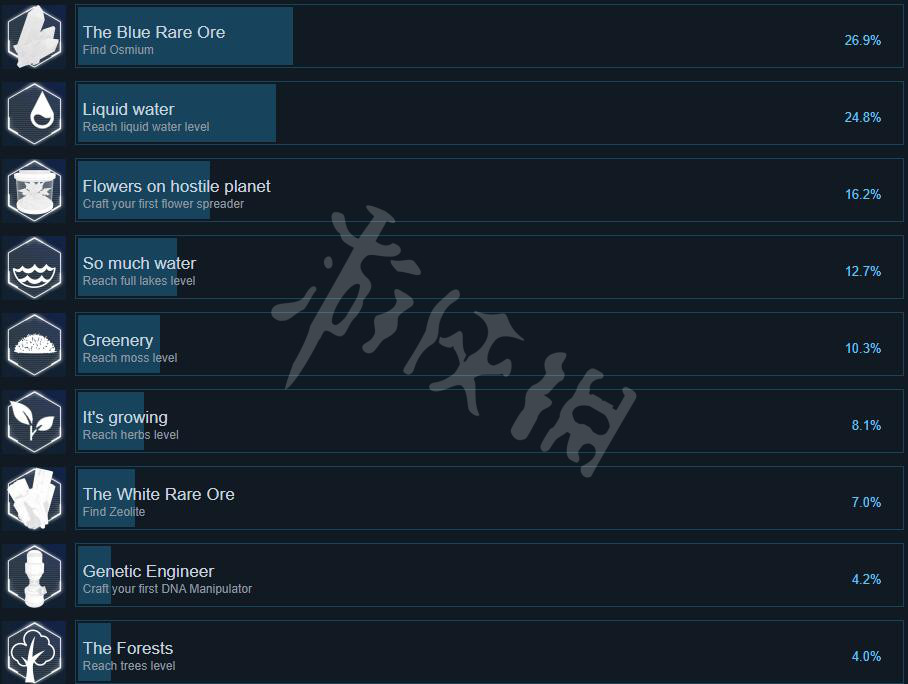Select The Forests achievement title
The image size is (908, 684).
coord(128,649)
